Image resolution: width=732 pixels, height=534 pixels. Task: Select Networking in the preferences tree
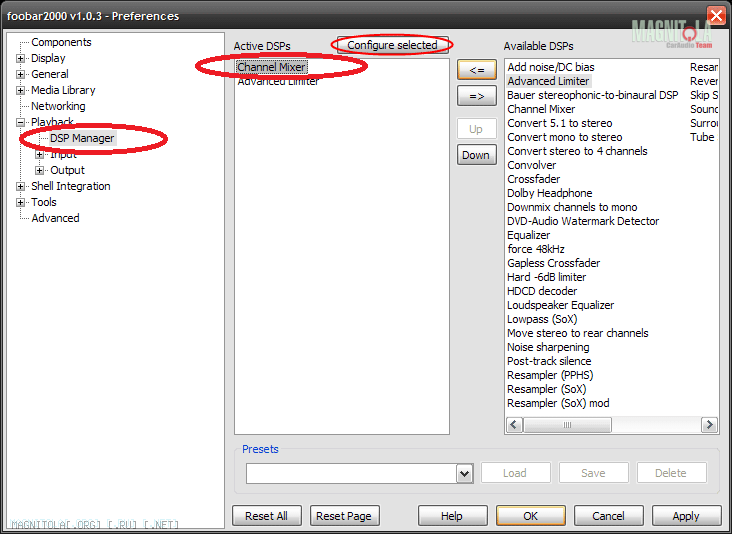[x=58, y=106]
